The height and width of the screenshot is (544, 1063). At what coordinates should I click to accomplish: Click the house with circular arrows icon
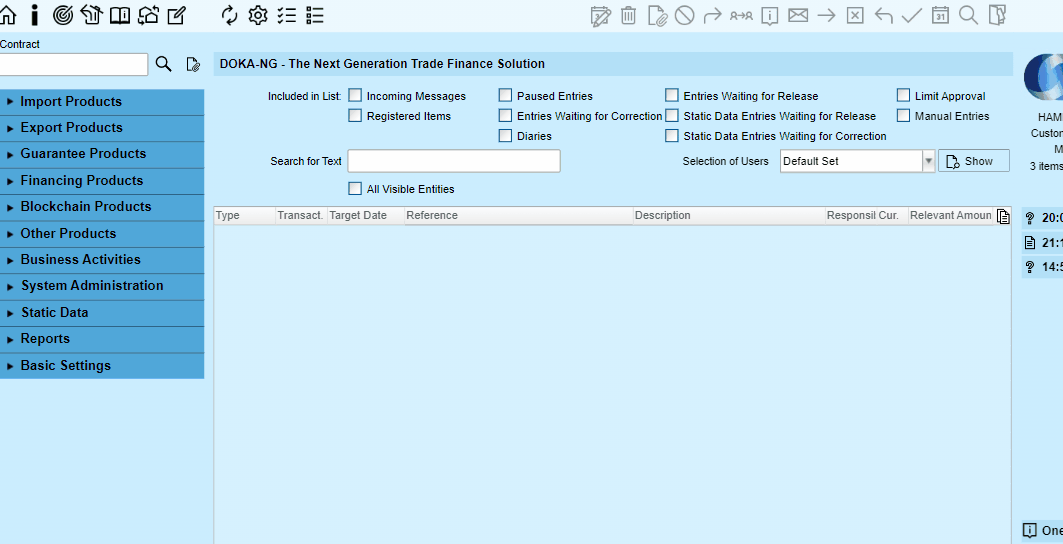tap(148, 15)
